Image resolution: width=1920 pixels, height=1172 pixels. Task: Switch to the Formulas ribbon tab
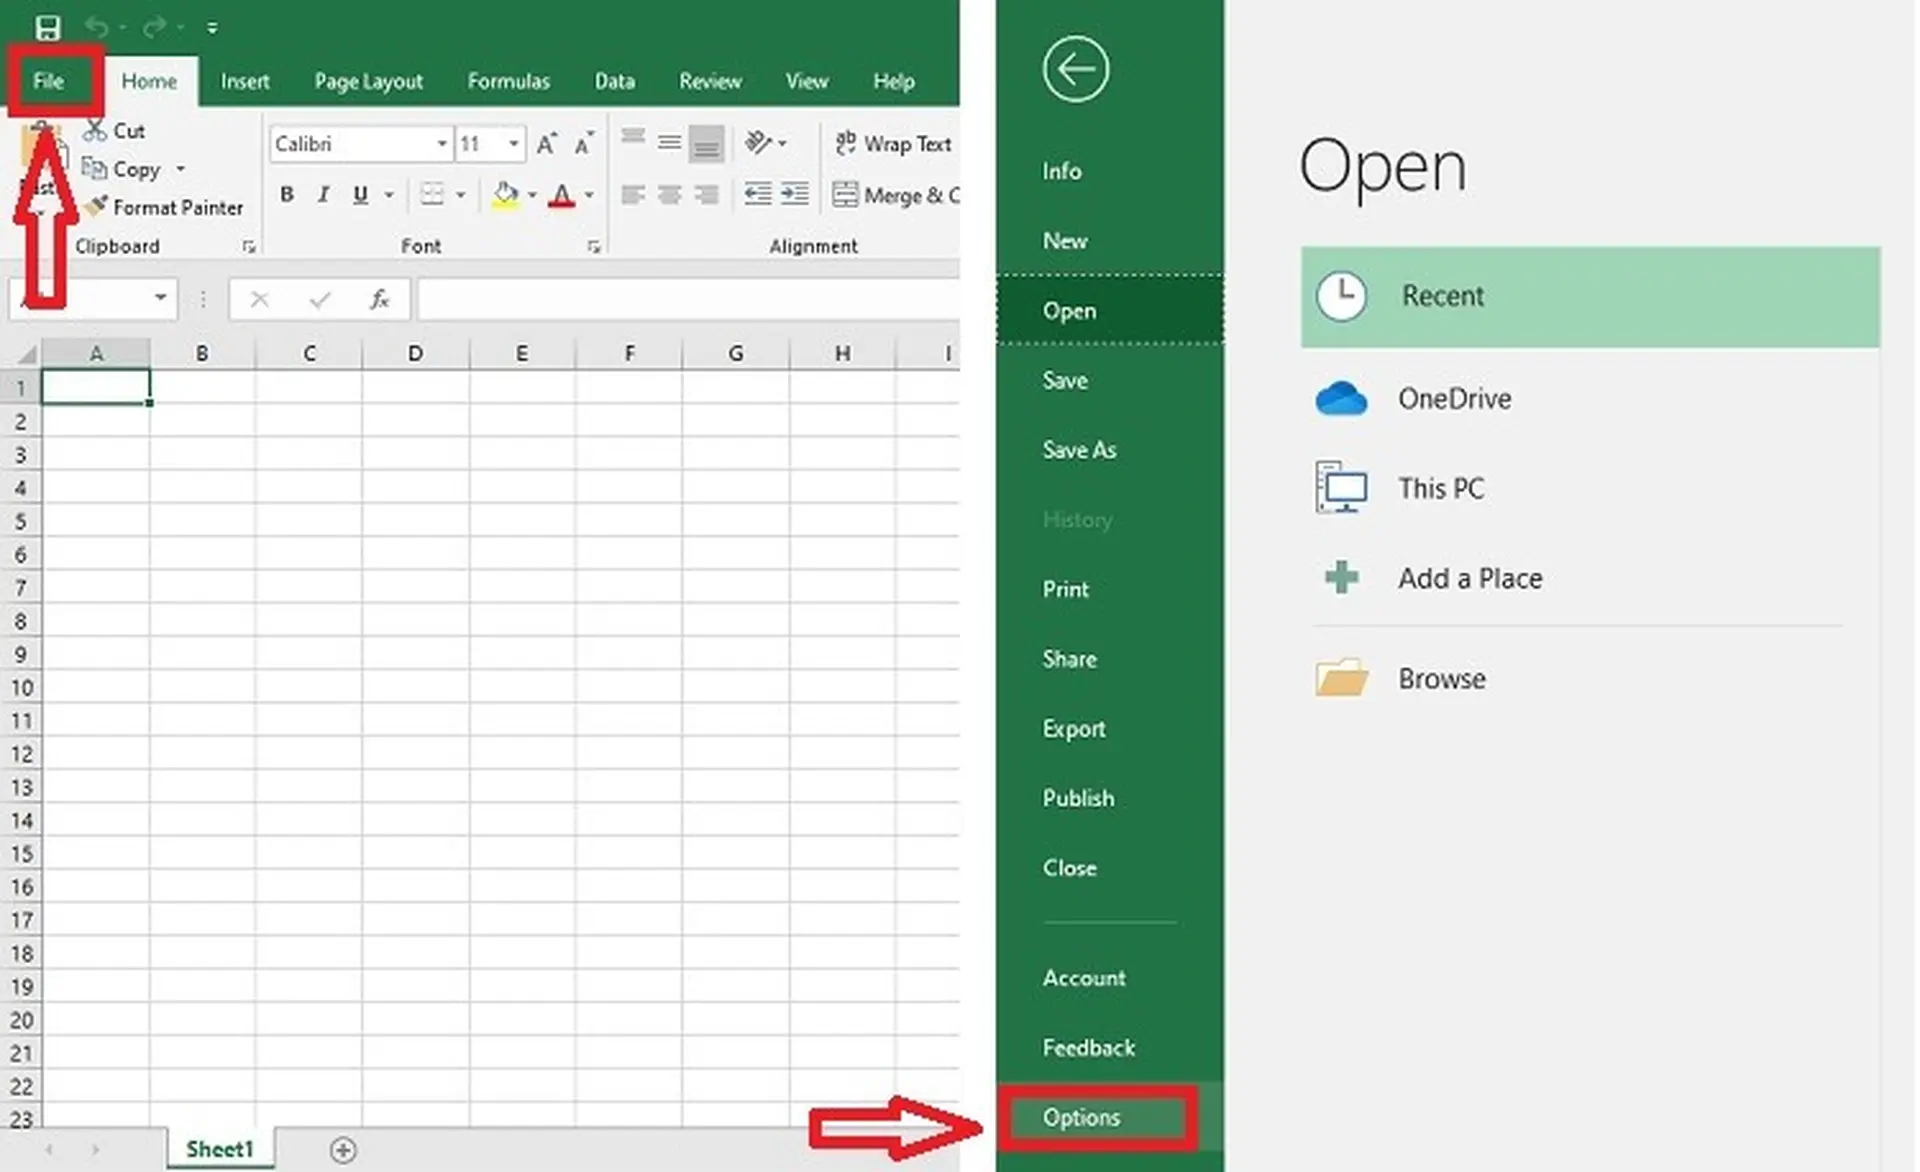coord(508,81)
